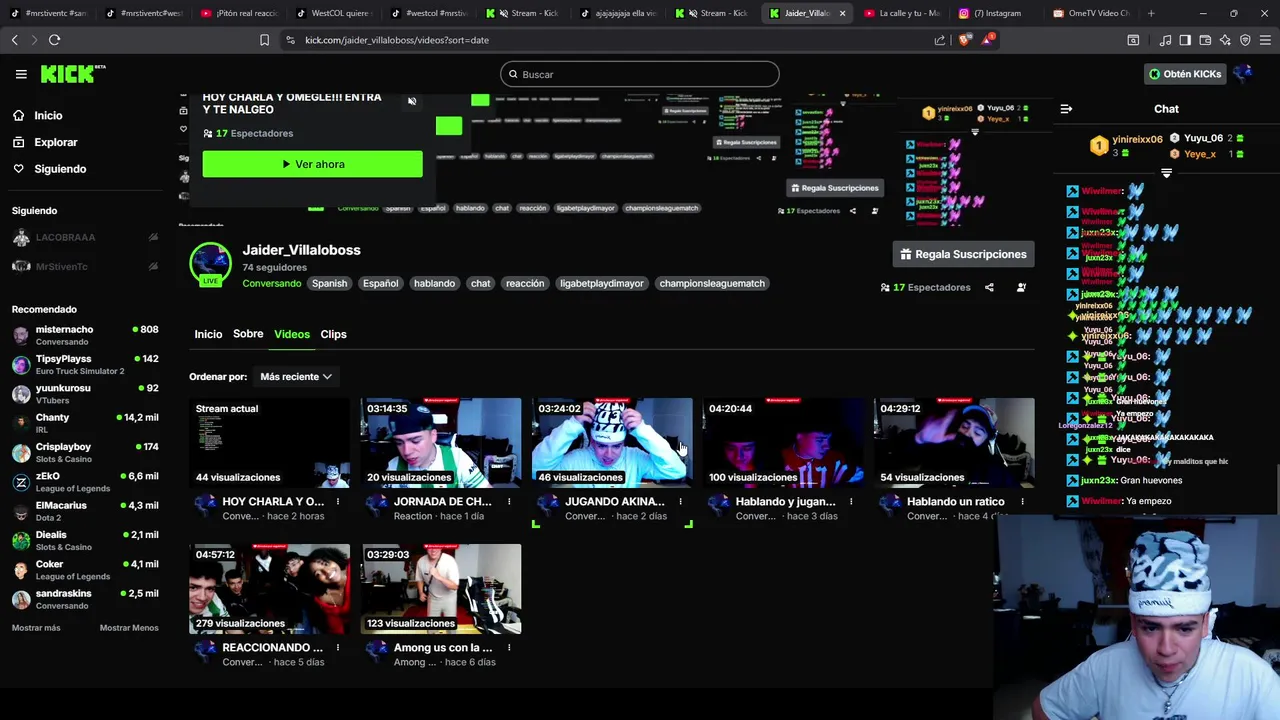Viewport: 1280px width, 720px height.
Task: Toggle the browser sidebar panel icon
Action: coord(1185,40)
